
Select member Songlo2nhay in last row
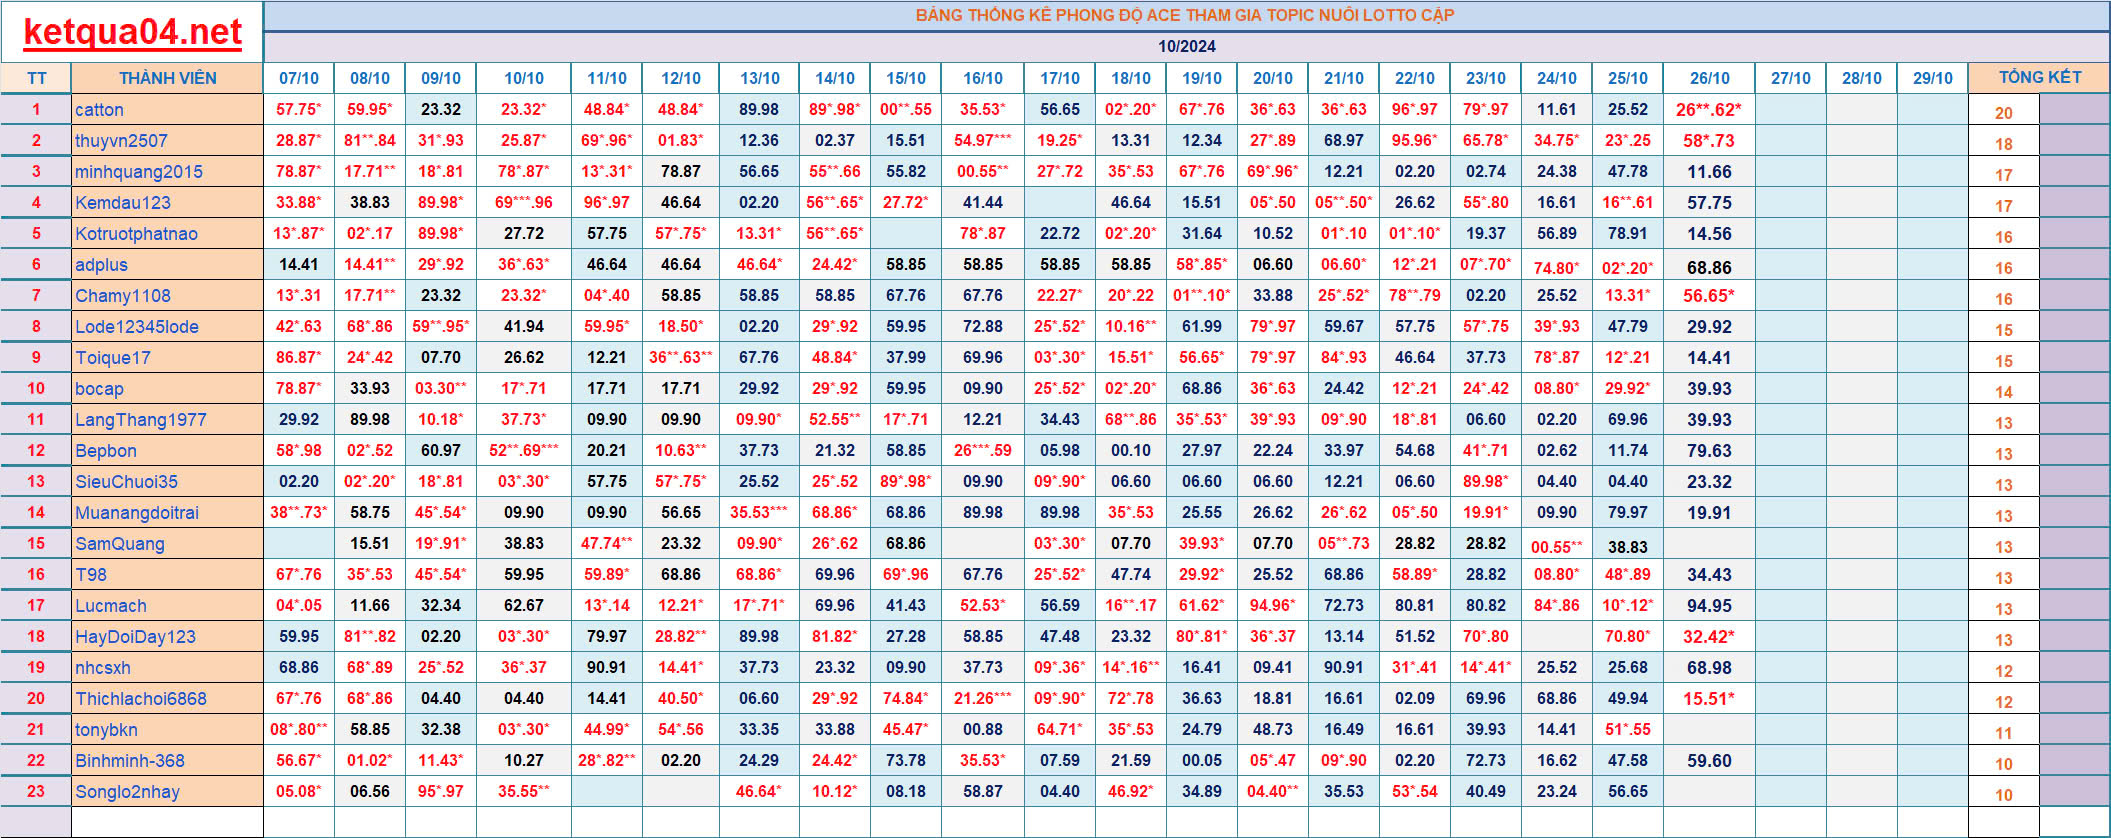[127, 792]
